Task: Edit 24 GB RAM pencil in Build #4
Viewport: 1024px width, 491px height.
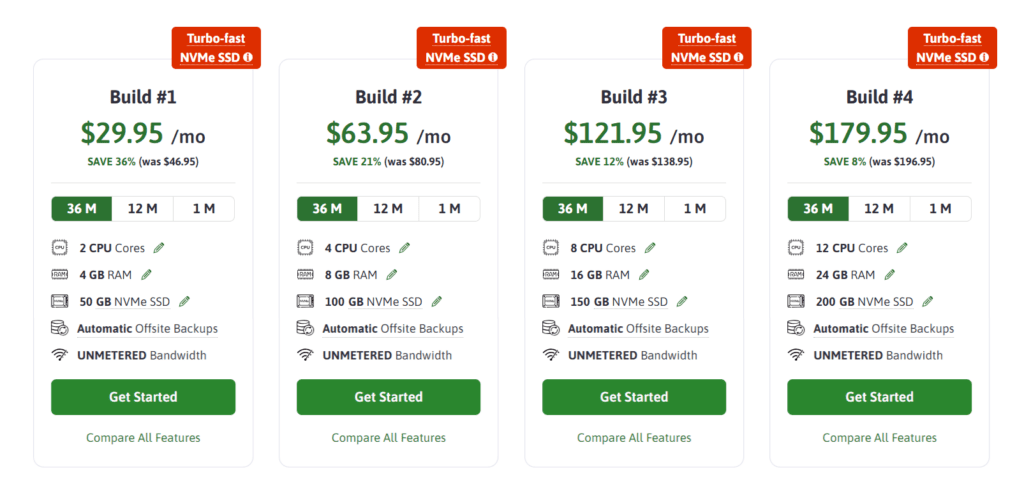Action: 889,275
